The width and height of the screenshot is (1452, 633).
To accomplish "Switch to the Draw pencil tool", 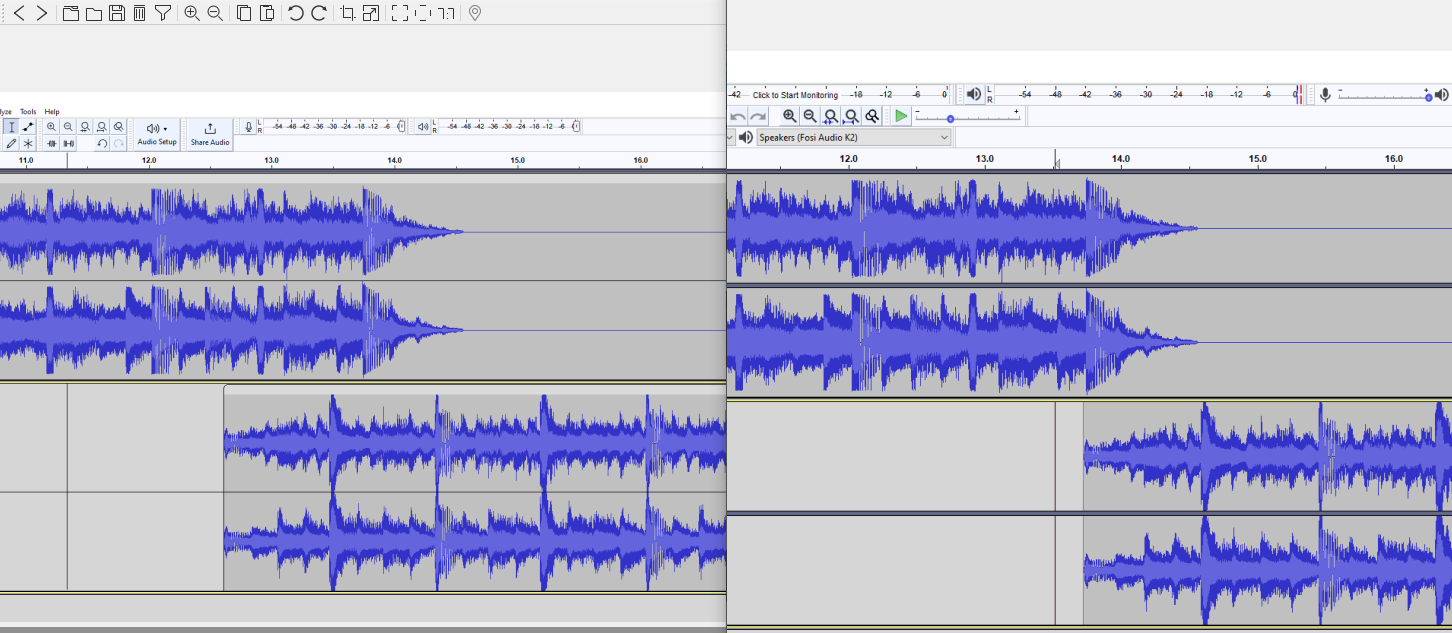I will [x=11, y=143].
